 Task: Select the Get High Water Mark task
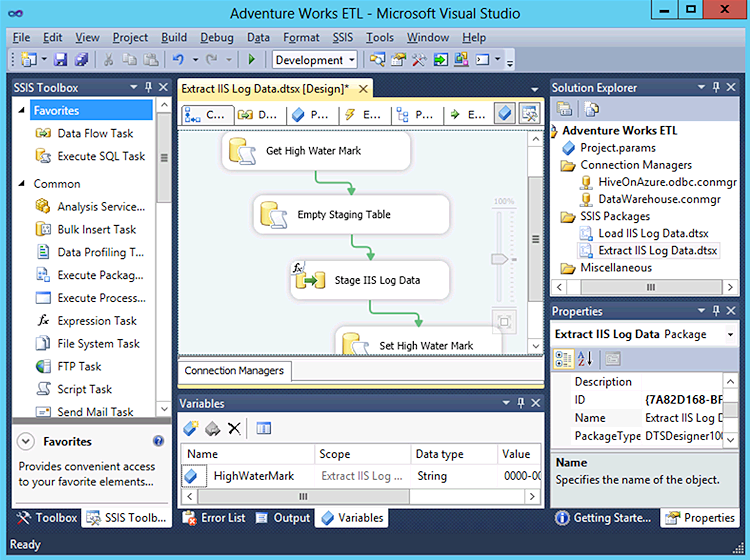coord(316,151)
